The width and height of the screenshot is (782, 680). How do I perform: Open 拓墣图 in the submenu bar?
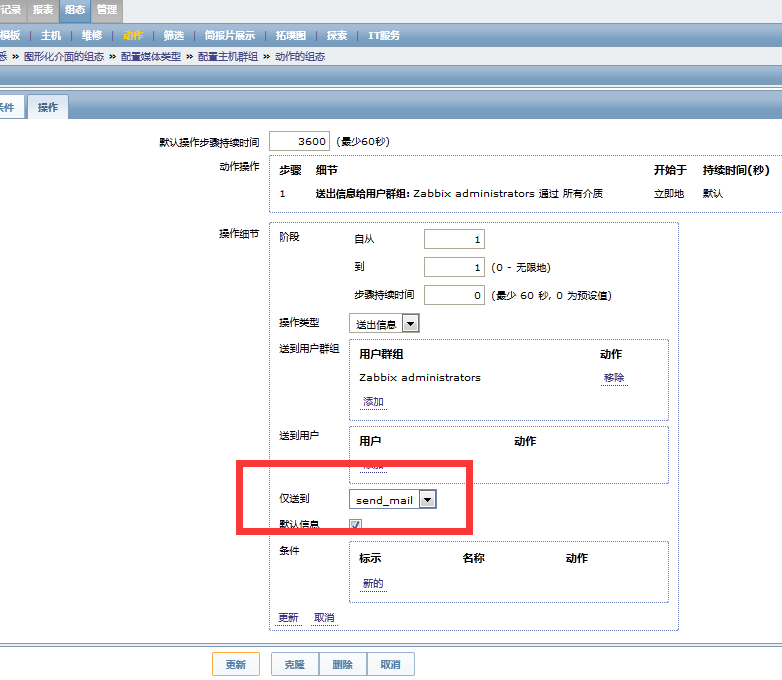[290, 36]
